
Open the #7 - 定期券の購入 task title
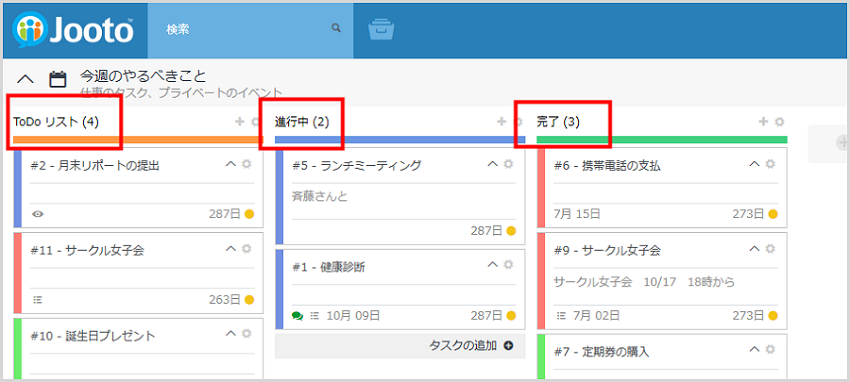tap(602, 352)
